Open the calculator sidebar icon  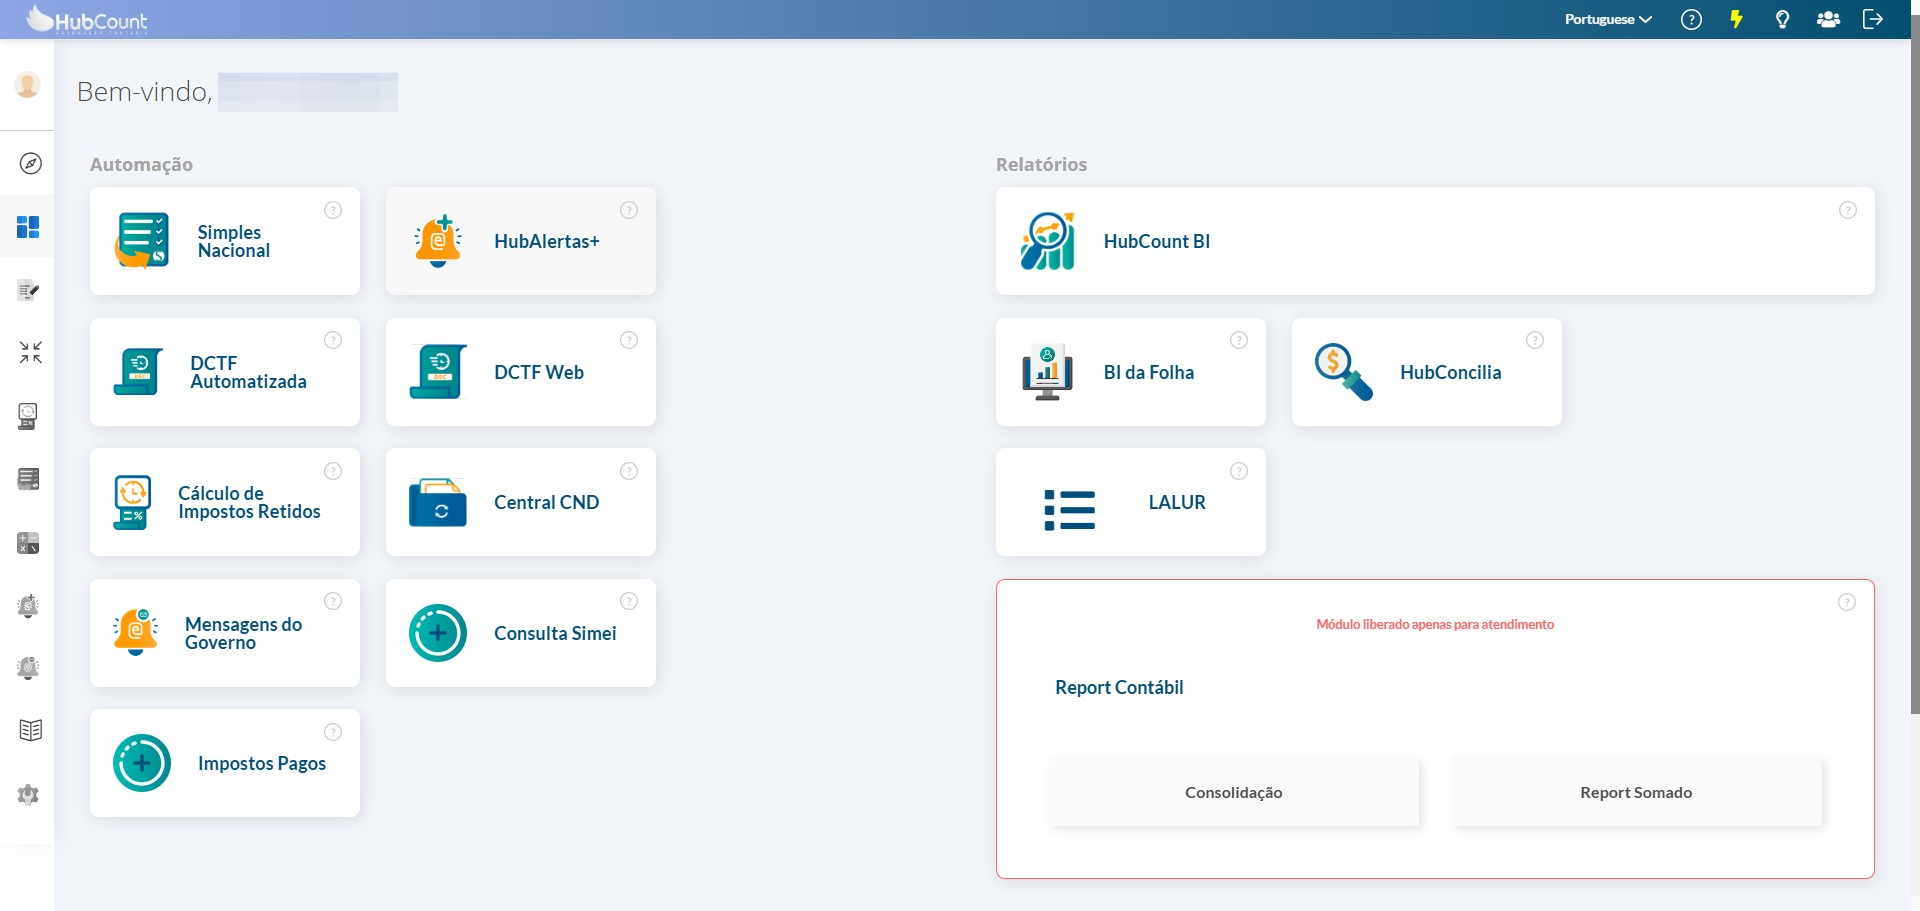[28, 543]
